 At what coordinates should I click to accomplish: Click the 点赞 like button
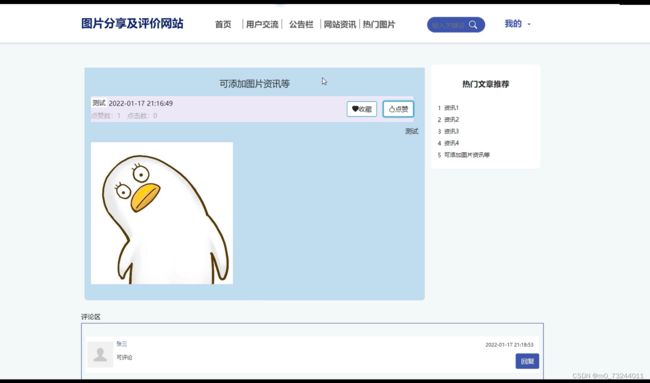tap(398, 109)
